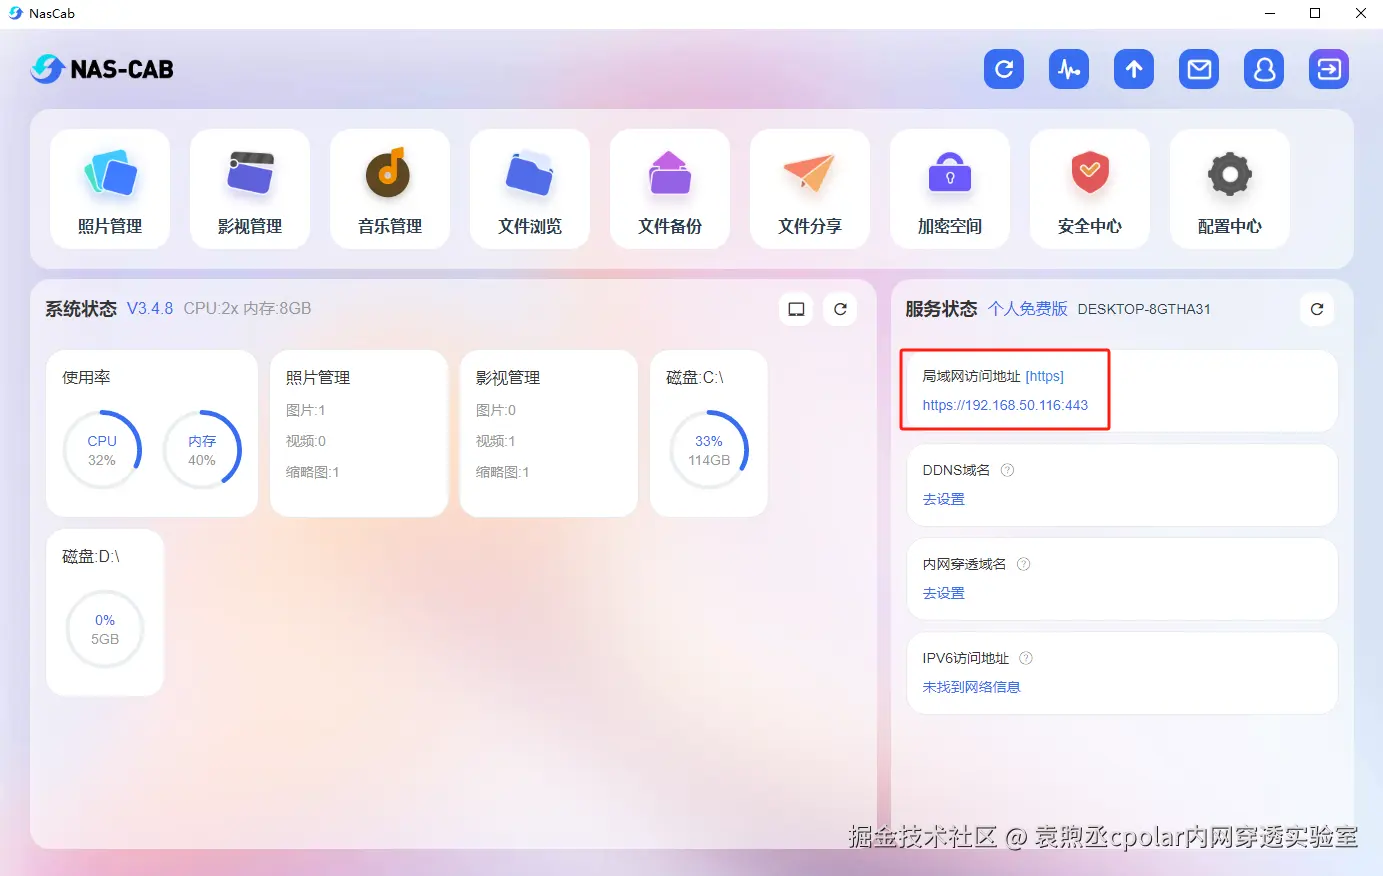The height and width of the screenshot is (876, 1383).
Task: Click 图片:1 in 照片管理 card
Action: click(x=306, y=410)
